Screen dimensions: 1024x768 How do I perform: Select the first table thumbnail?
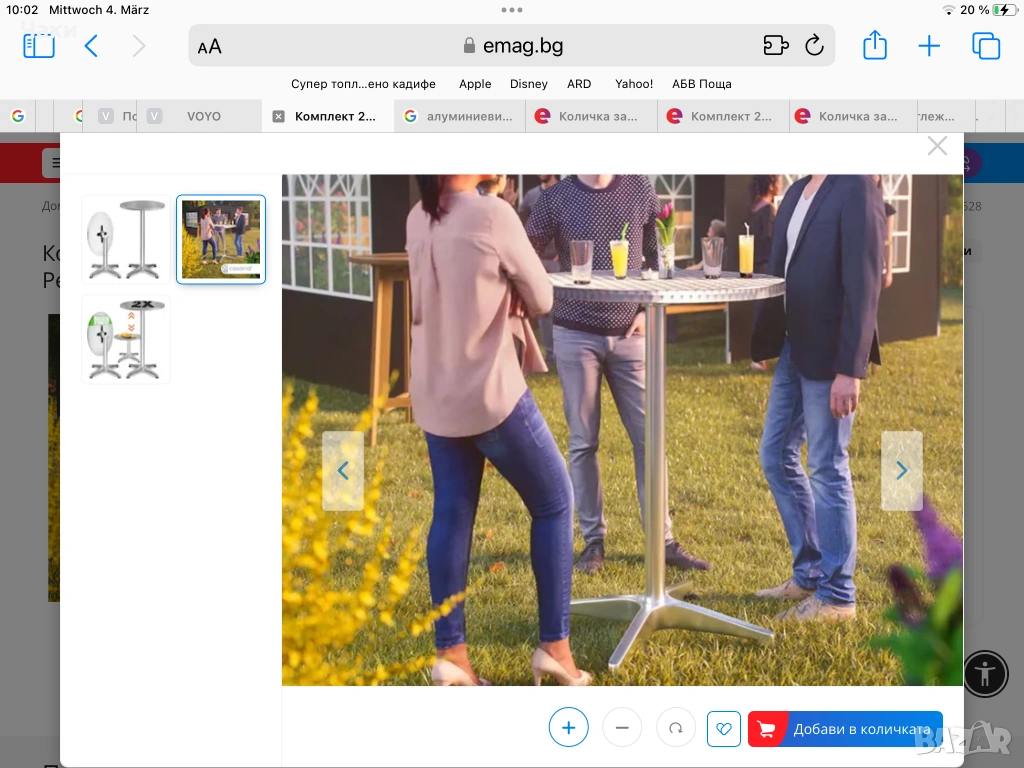pyautogui.click(x=126, y=240)
